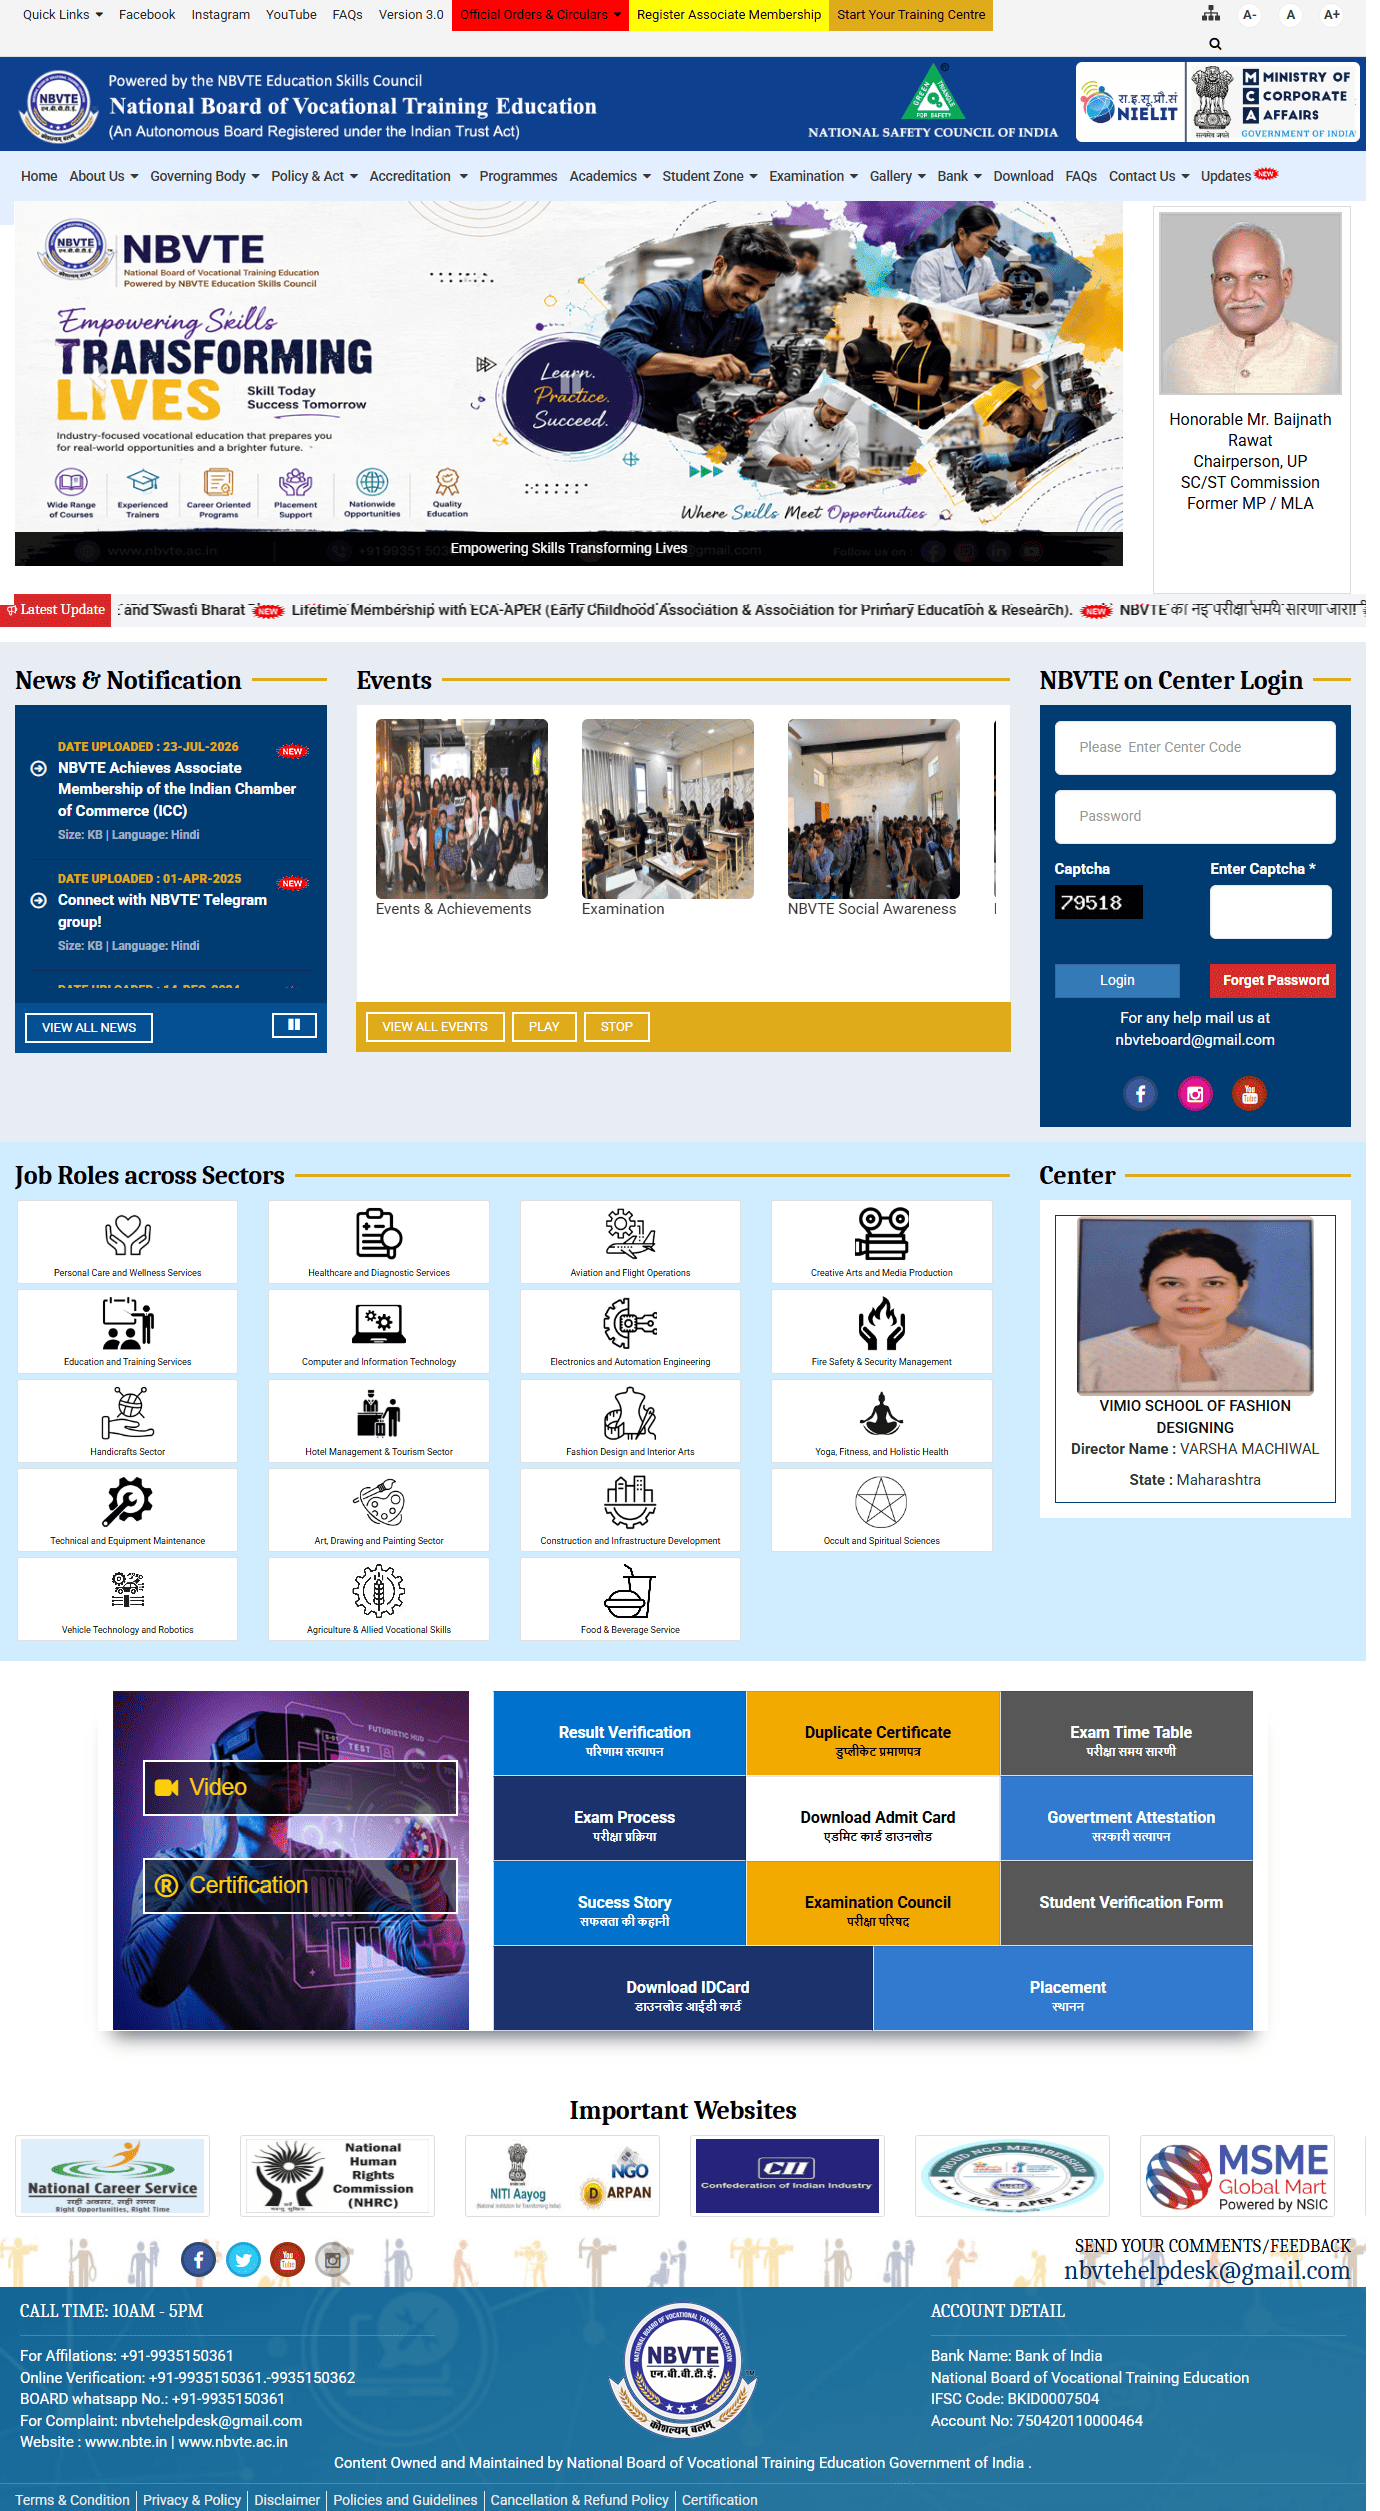This screenshot has width=1380, height=2511.
Task: Click STOP in the Events slider
Action: click(x=617, y=1026)
